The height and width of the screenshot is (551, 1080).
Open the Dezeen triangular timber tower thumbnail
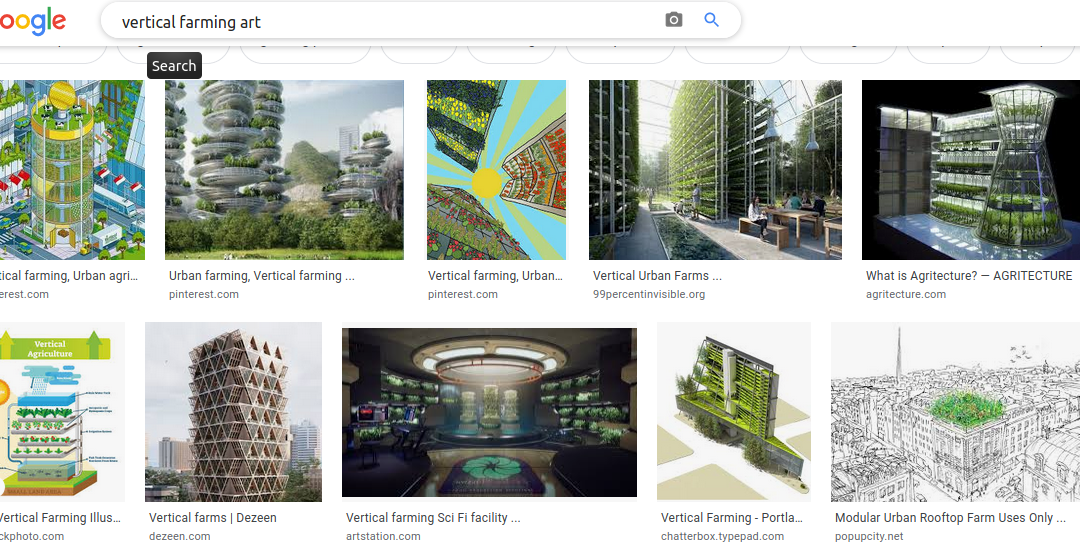[233, 412]
